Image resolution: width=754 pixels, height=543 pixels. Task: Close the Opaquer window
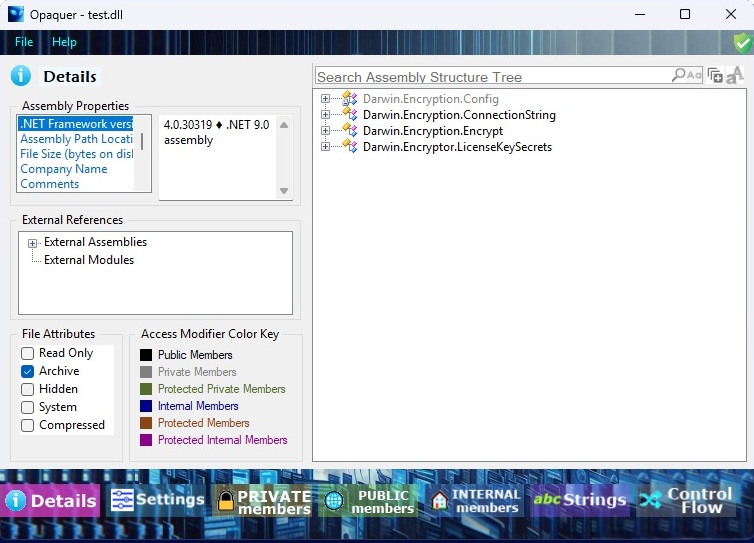pyautogui.click(x=730, y=14)
